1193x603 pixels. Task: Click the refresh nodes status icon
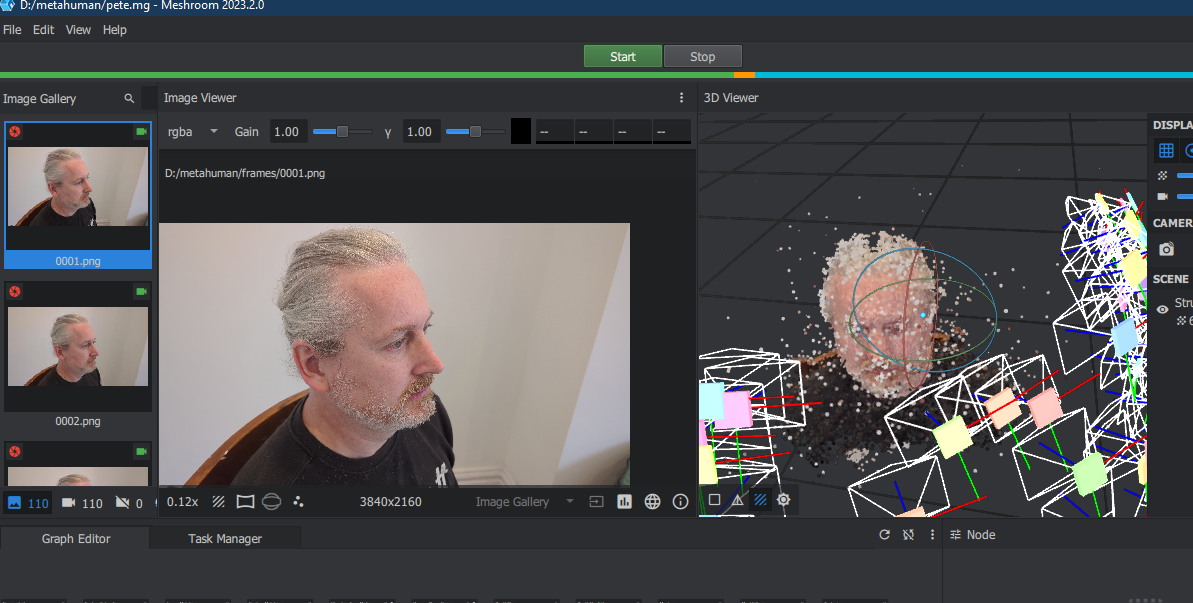coord(884,535)
